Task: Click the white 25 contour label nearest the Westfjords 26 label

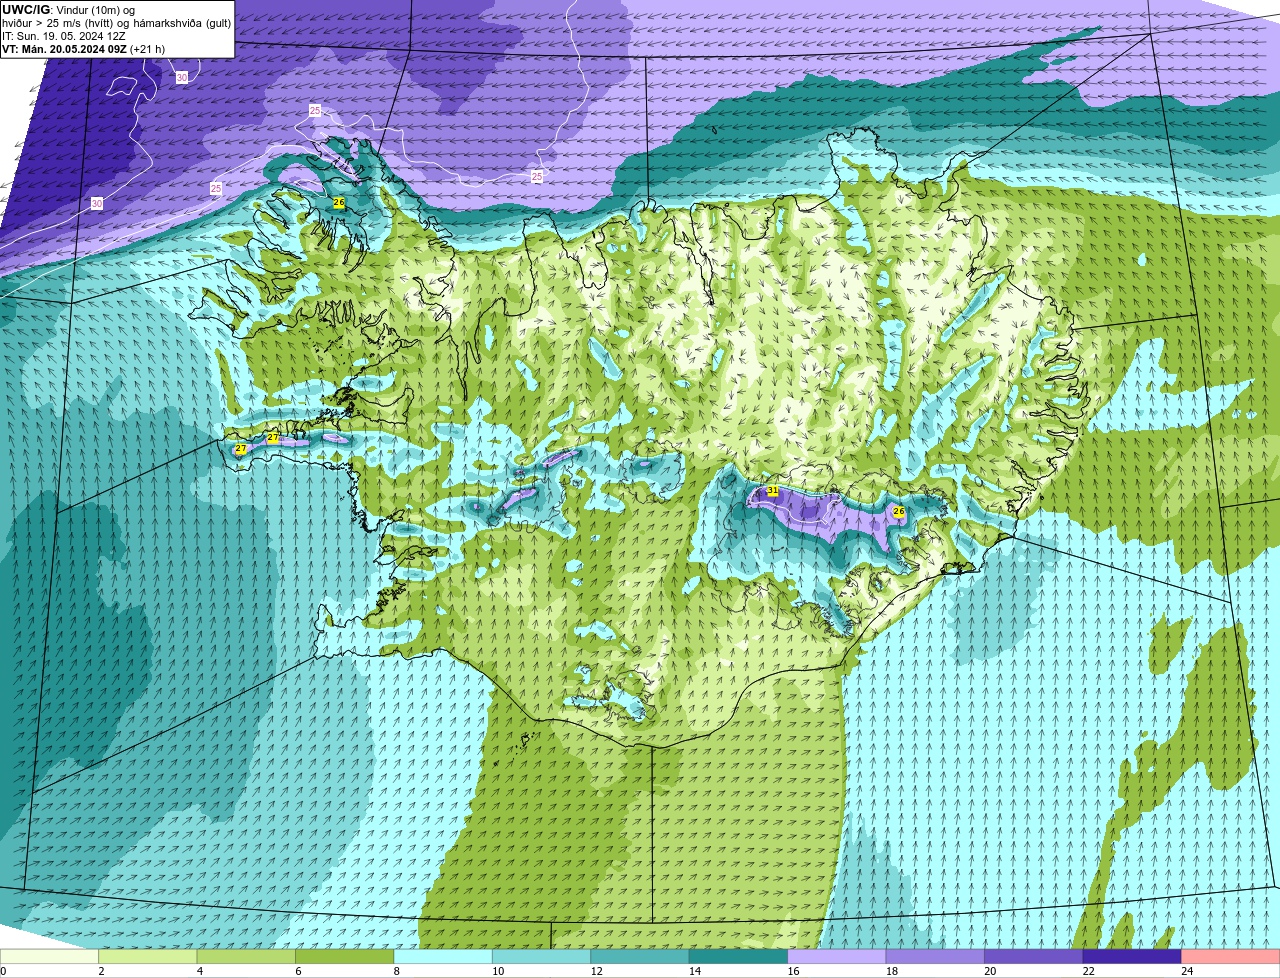Action: pos(315,111)
